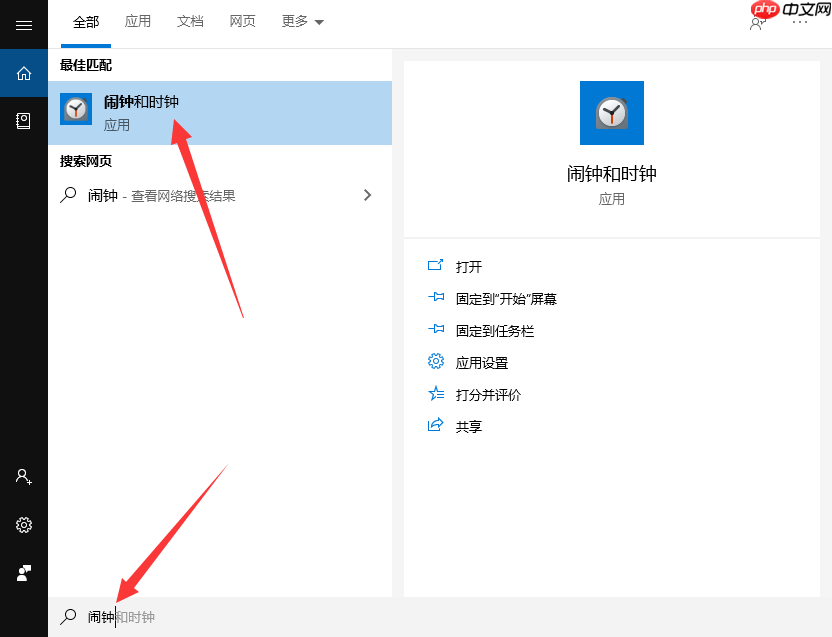The image size is (832, 637).
Task: Expand the chevron of the 闹钟 web result
Action: coord(368,195)
